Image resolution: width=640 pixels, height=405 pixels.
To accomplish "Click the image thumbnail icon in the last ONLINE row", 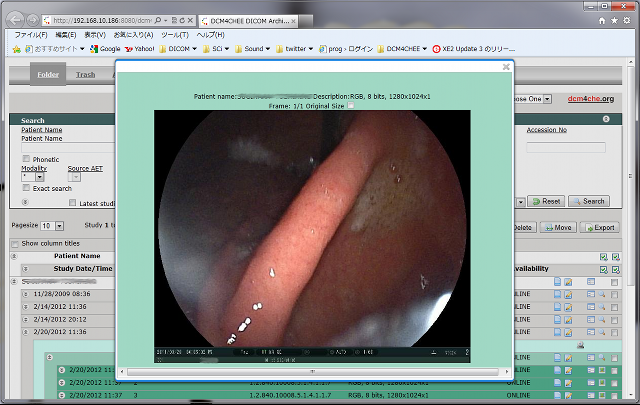I will (602, 395).
